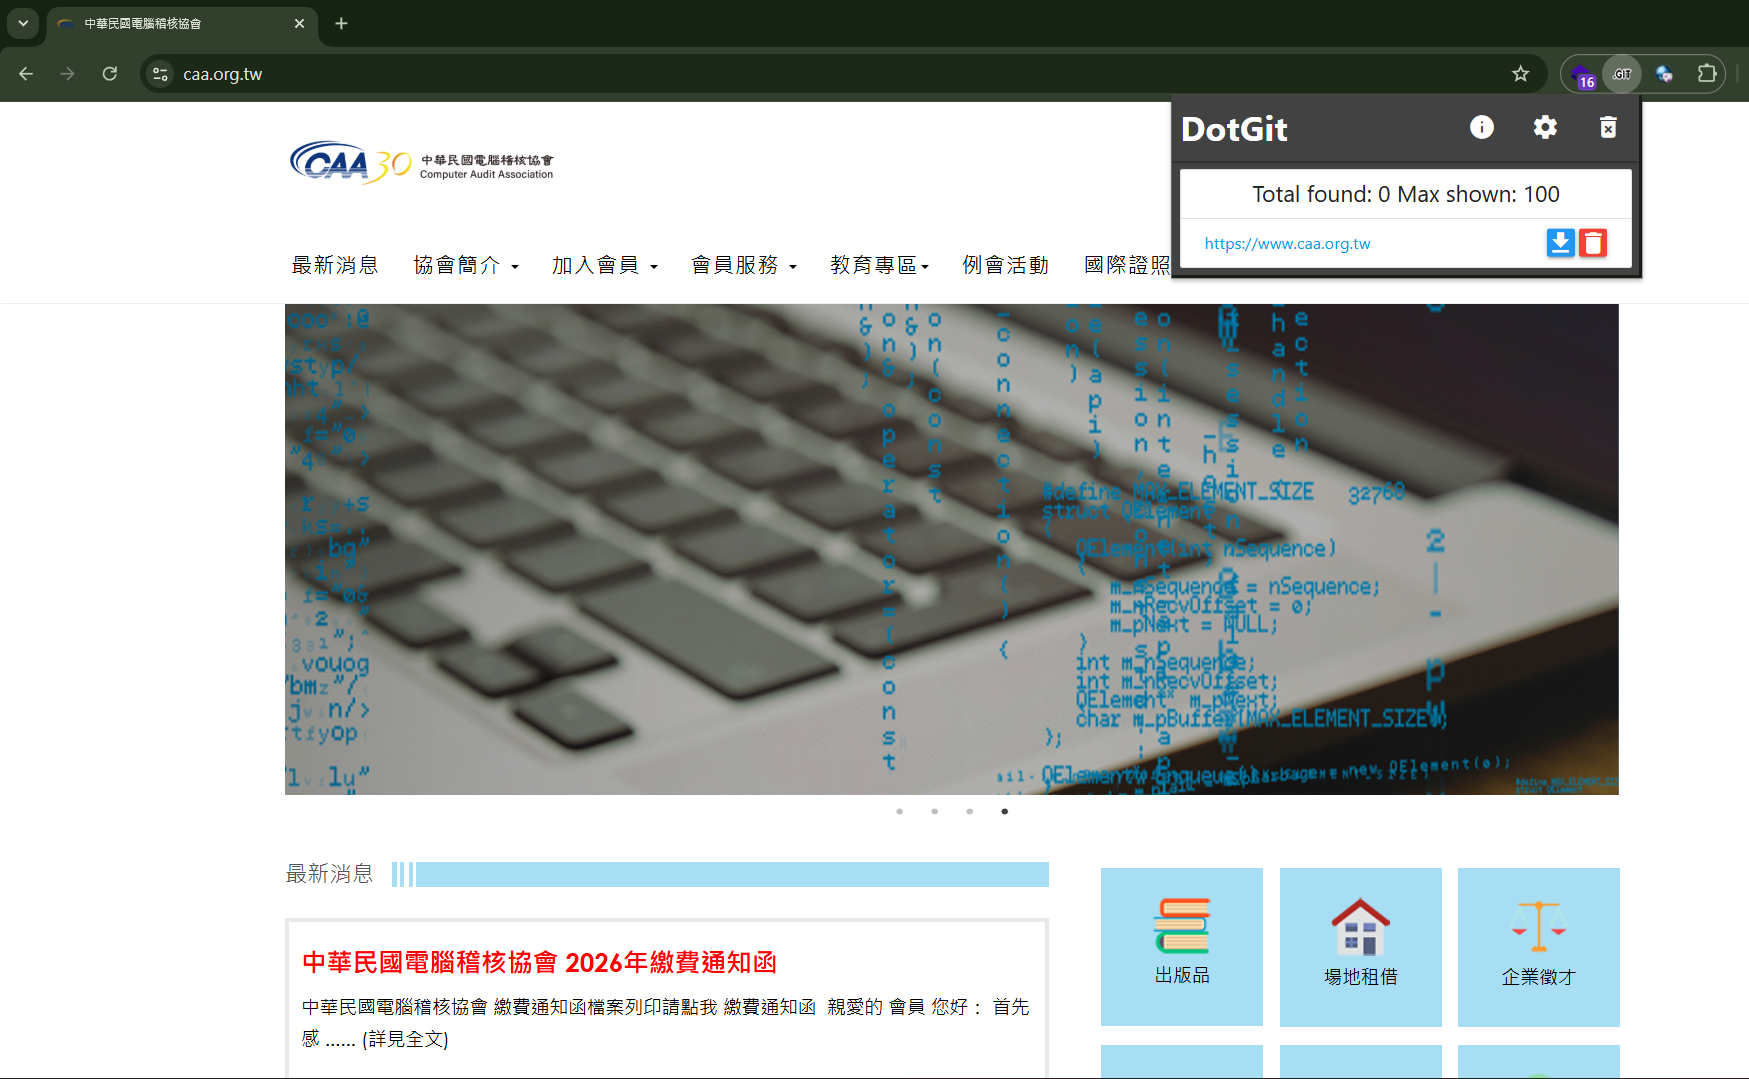The image size is (1749, 1079).
Task: Open the DotGit info icon
Action: [x=1481, y=127]
